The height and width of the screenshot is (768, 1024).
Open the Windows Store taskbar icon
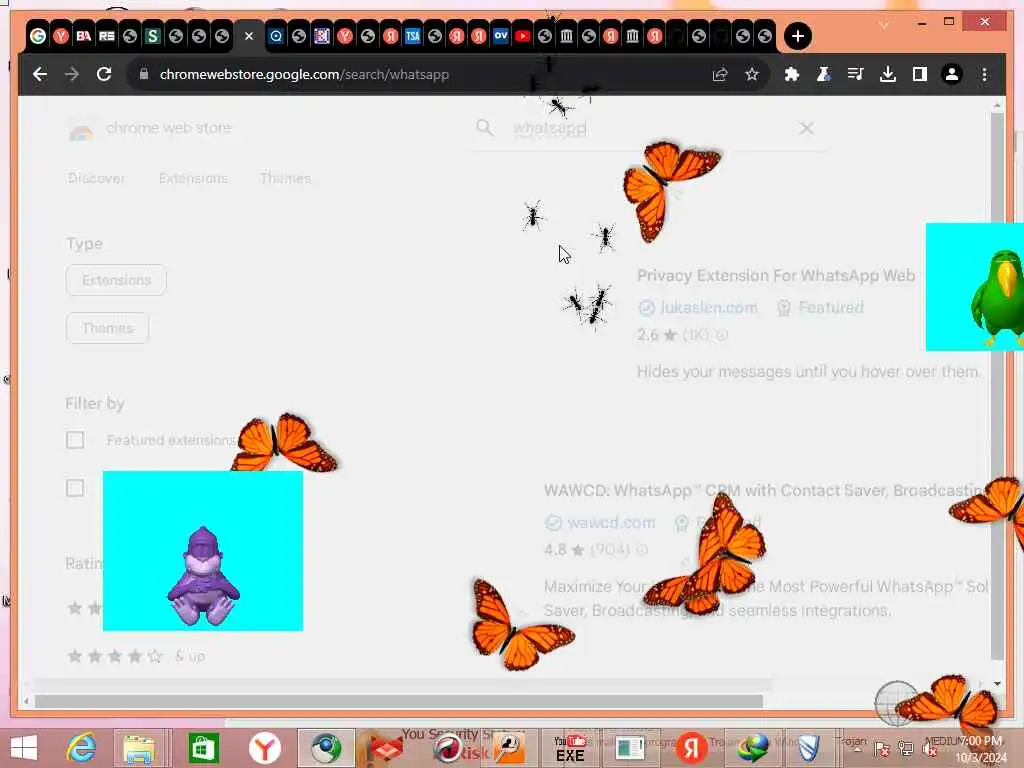pos(203,748)
